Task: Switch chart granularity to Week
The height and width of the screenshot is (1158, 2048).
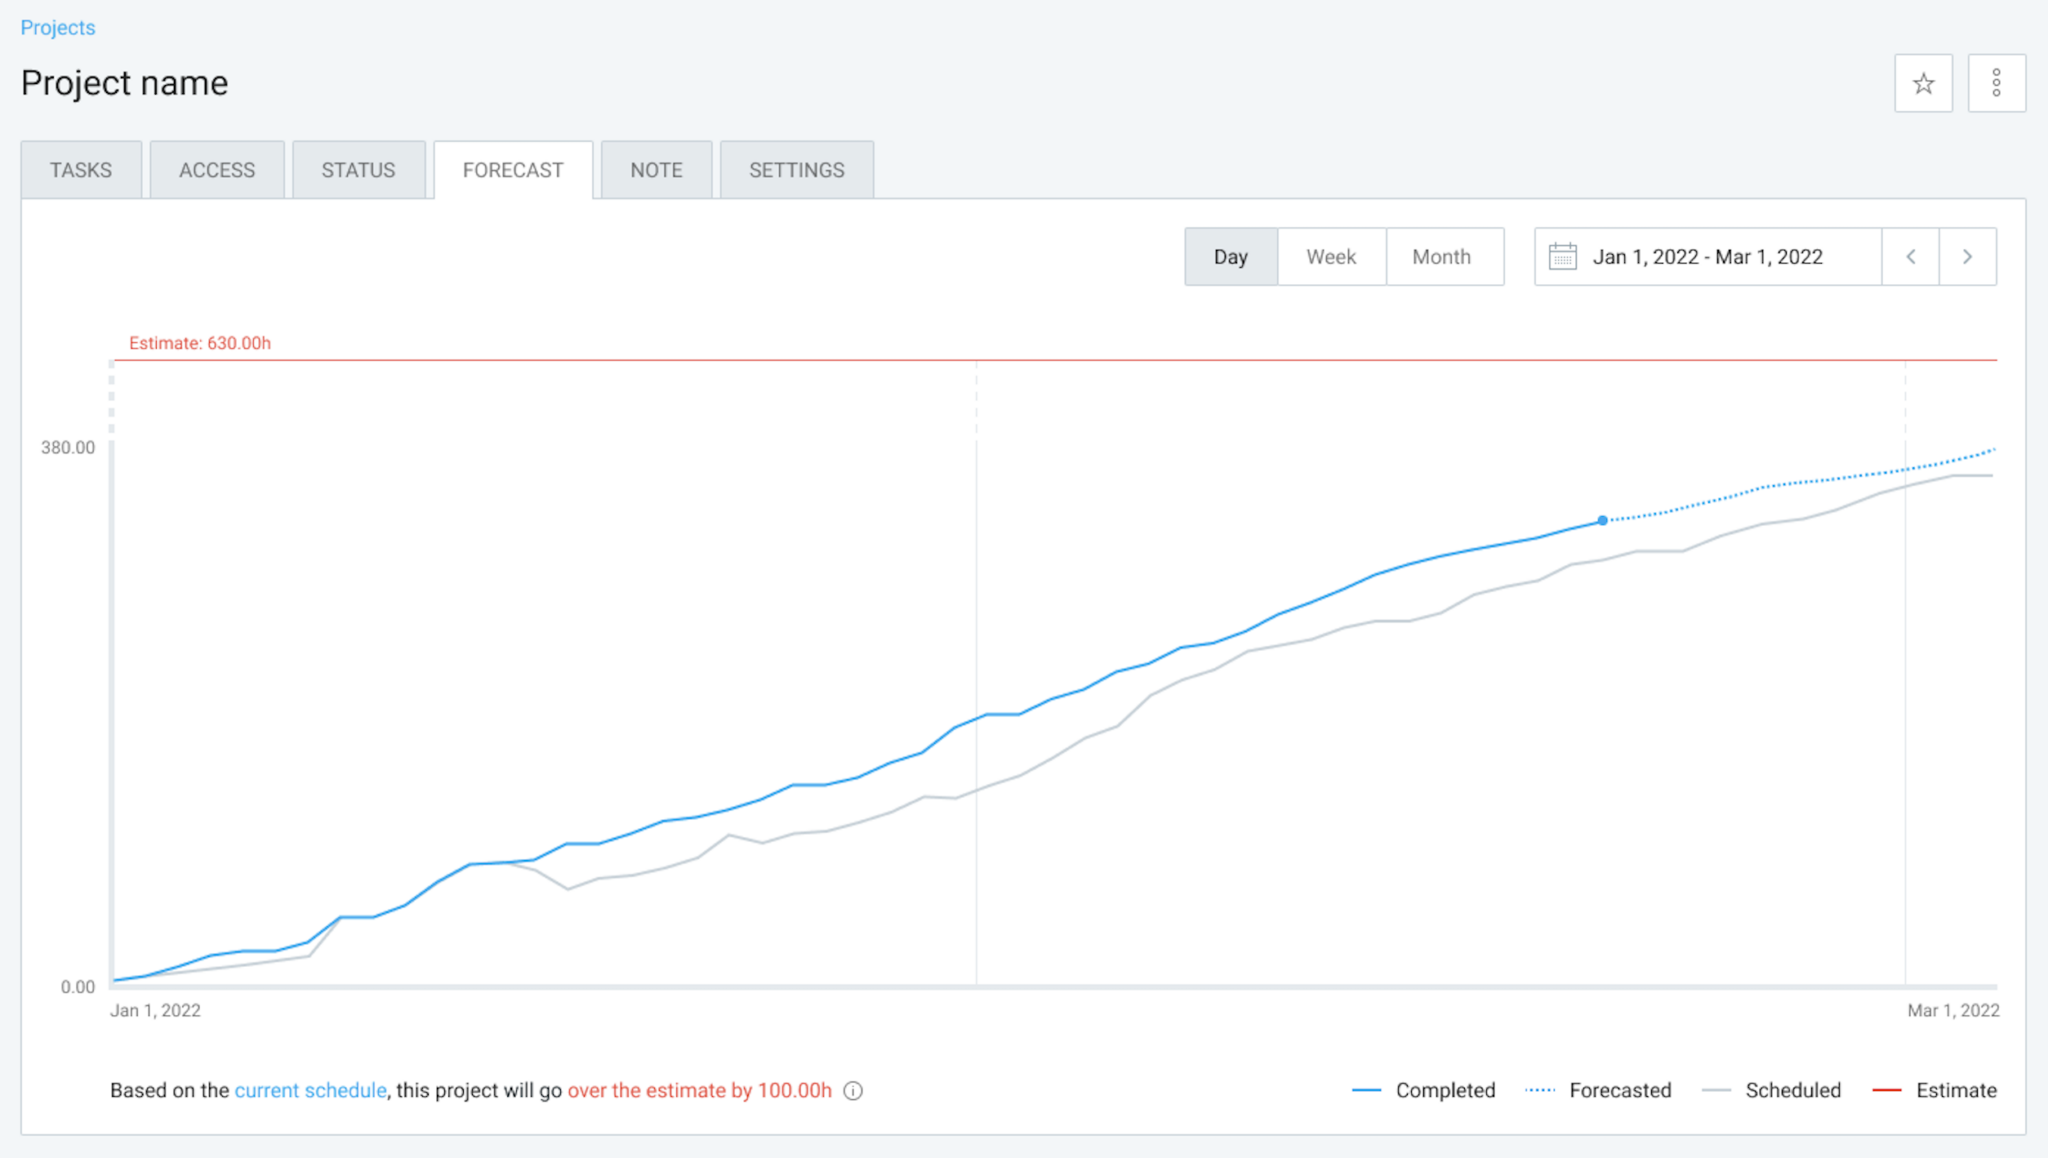Action: point(1331,257)
